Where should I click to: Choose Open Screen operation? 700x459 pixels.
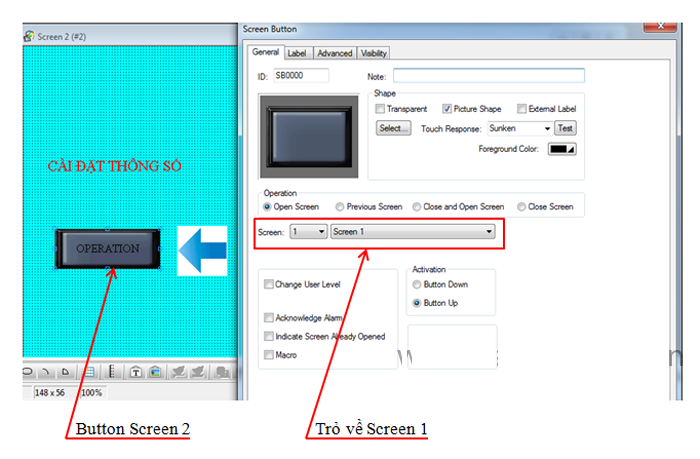[x=267, y=207]
